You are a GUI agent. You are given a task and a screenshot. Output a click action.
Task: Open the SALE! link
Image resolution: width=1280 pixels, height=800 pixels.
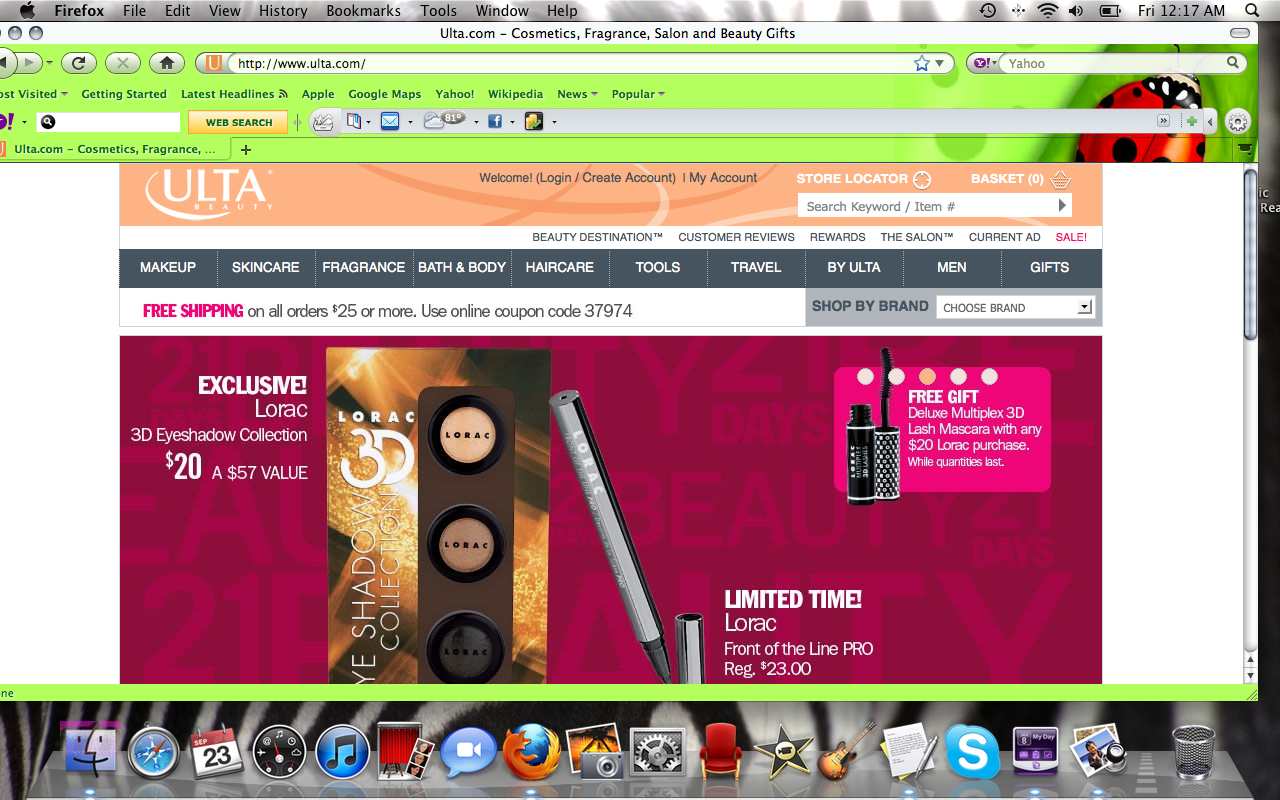tap(1071, 237)
